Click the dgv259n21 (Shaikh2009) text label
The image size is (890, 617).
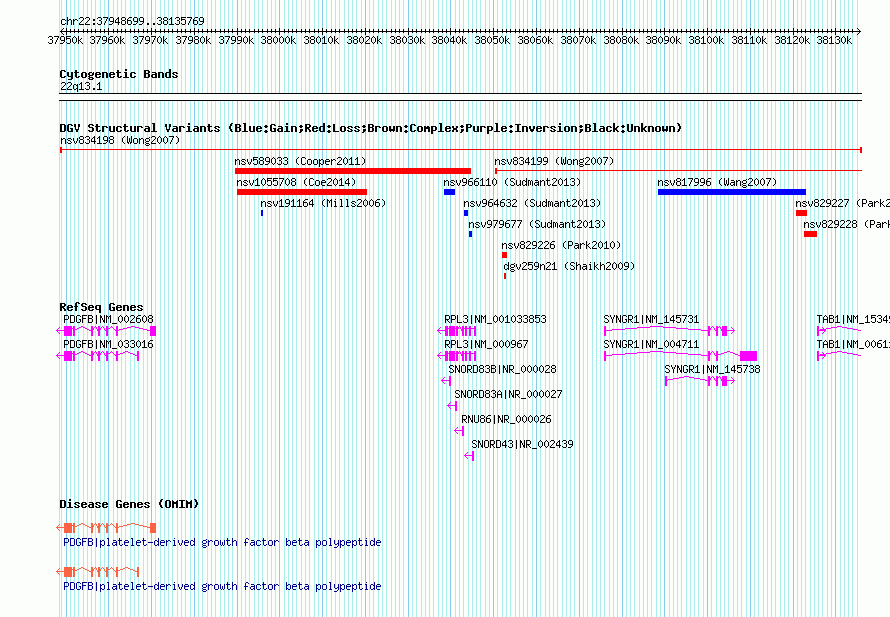[569, 266]
